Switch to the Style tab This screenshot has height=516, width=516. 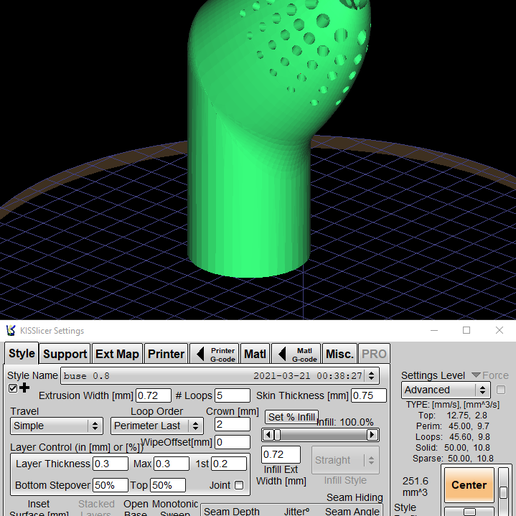[22, 353]
